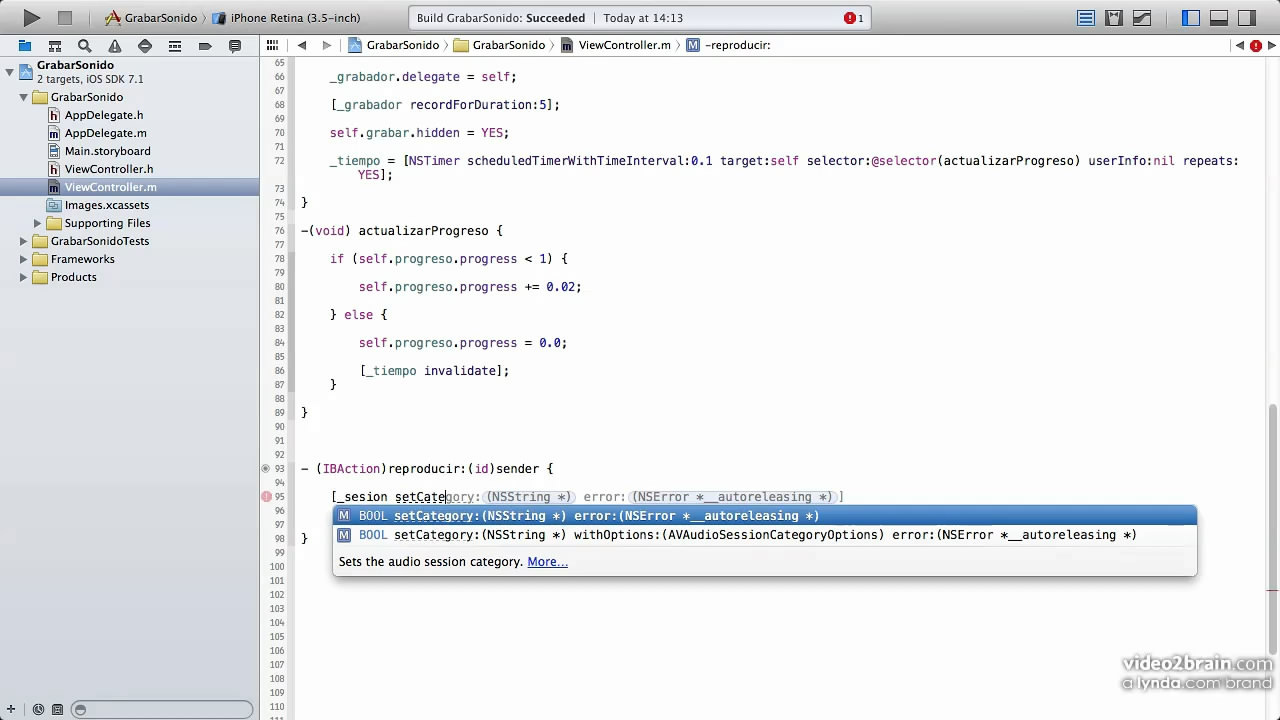Click the error marker on line 95

pos(267,497)
